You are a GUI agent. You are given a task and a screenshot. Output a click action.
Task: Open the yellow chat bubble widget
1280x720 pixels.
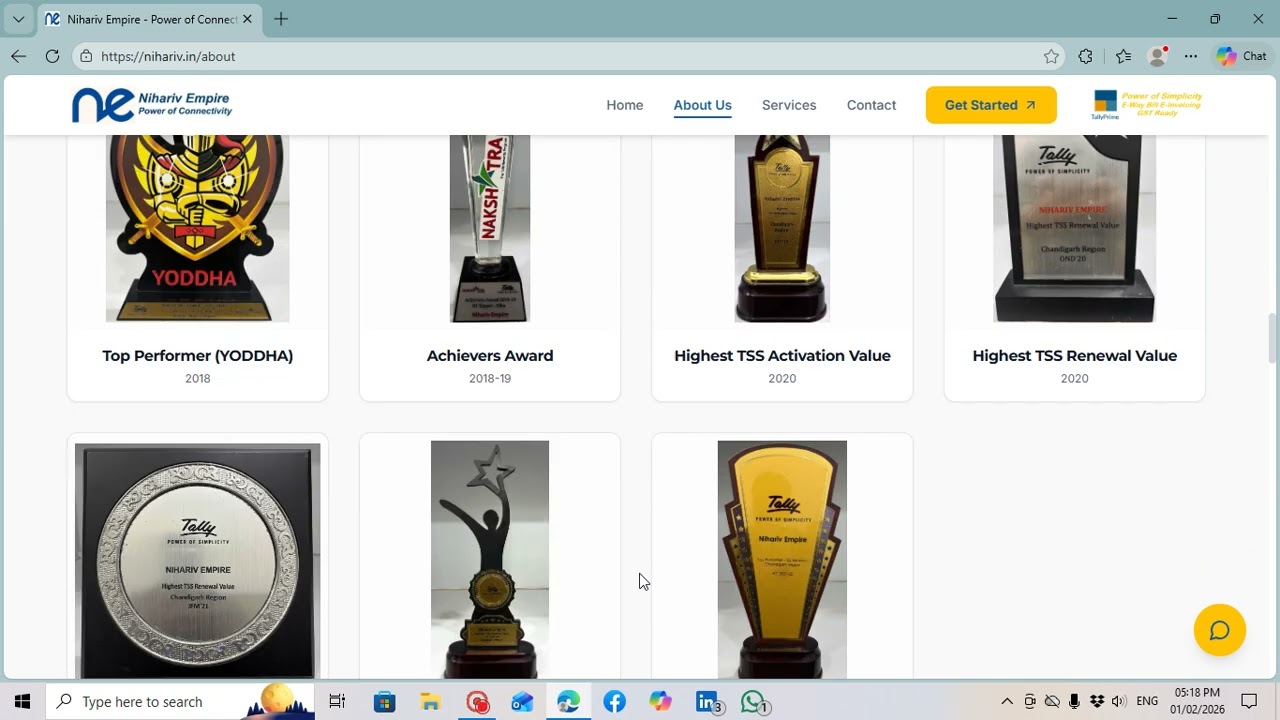pos(1220,630)
